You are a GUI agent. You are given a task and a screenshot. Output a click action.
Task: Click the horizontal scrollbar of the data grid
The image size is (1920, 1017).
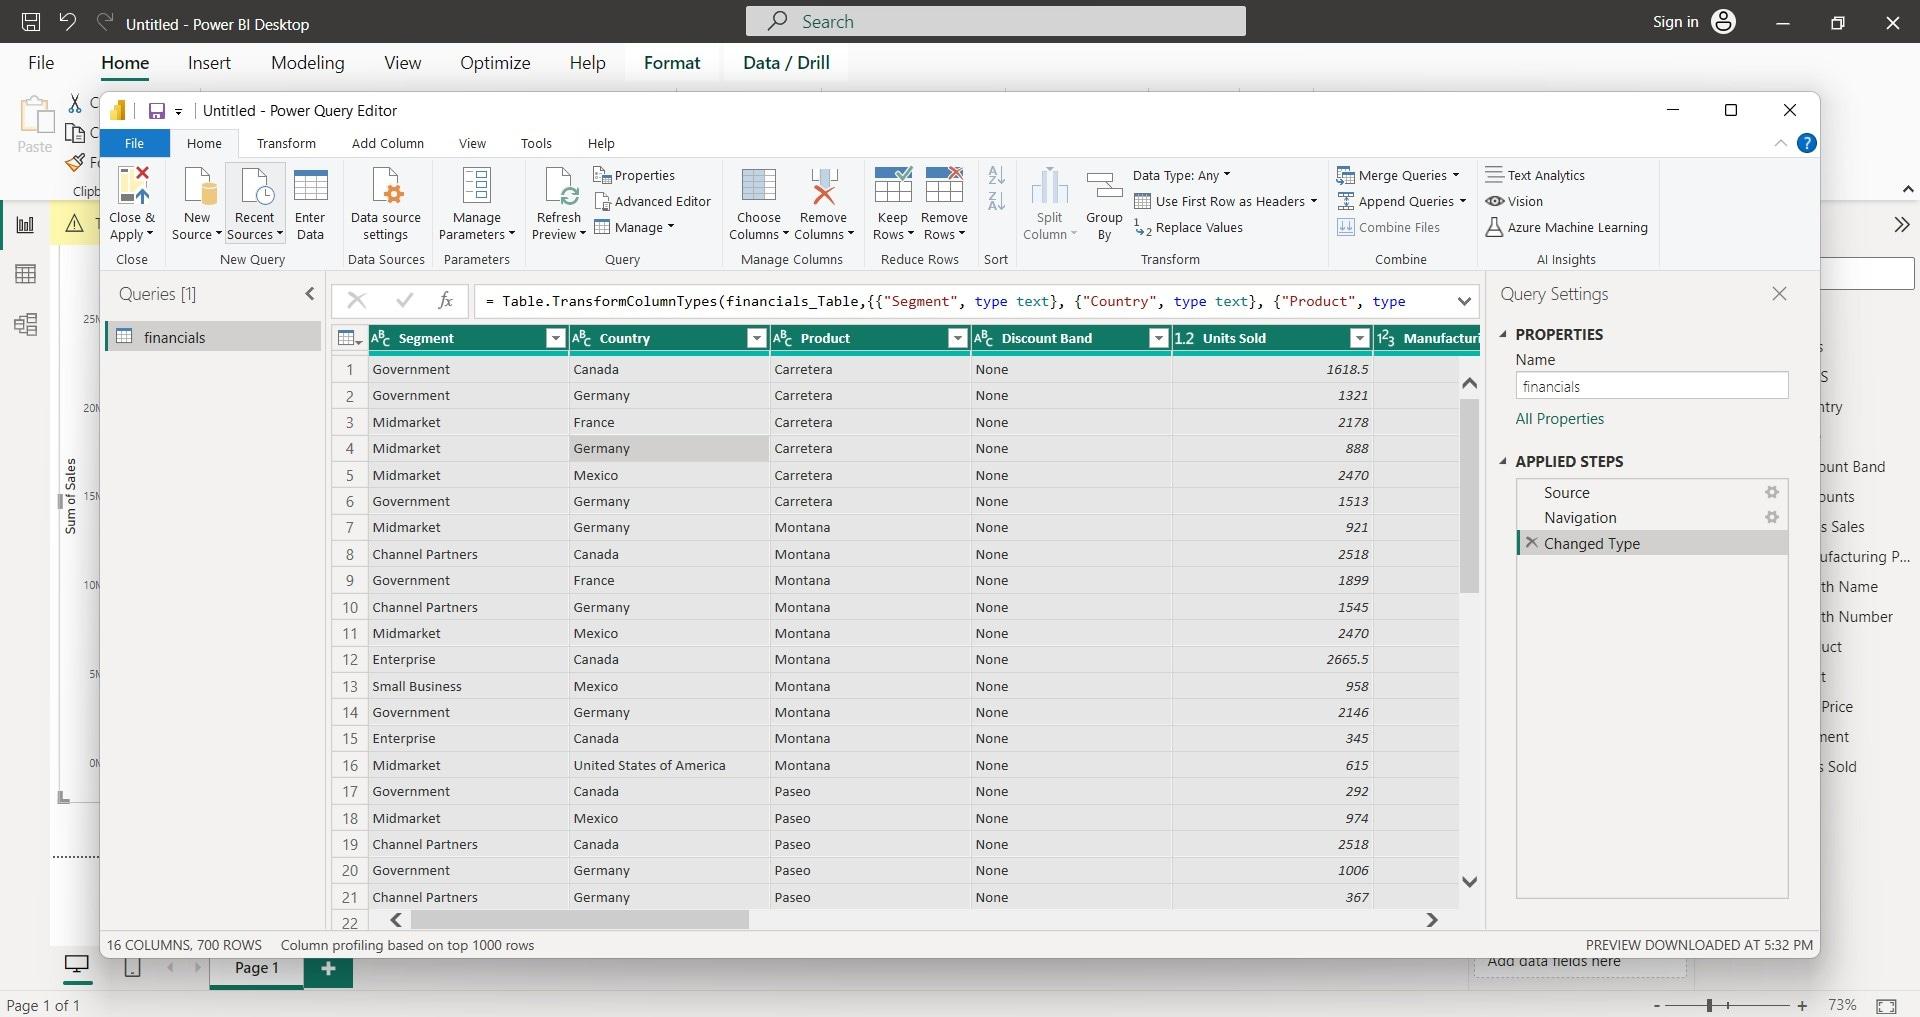point(580,919)
